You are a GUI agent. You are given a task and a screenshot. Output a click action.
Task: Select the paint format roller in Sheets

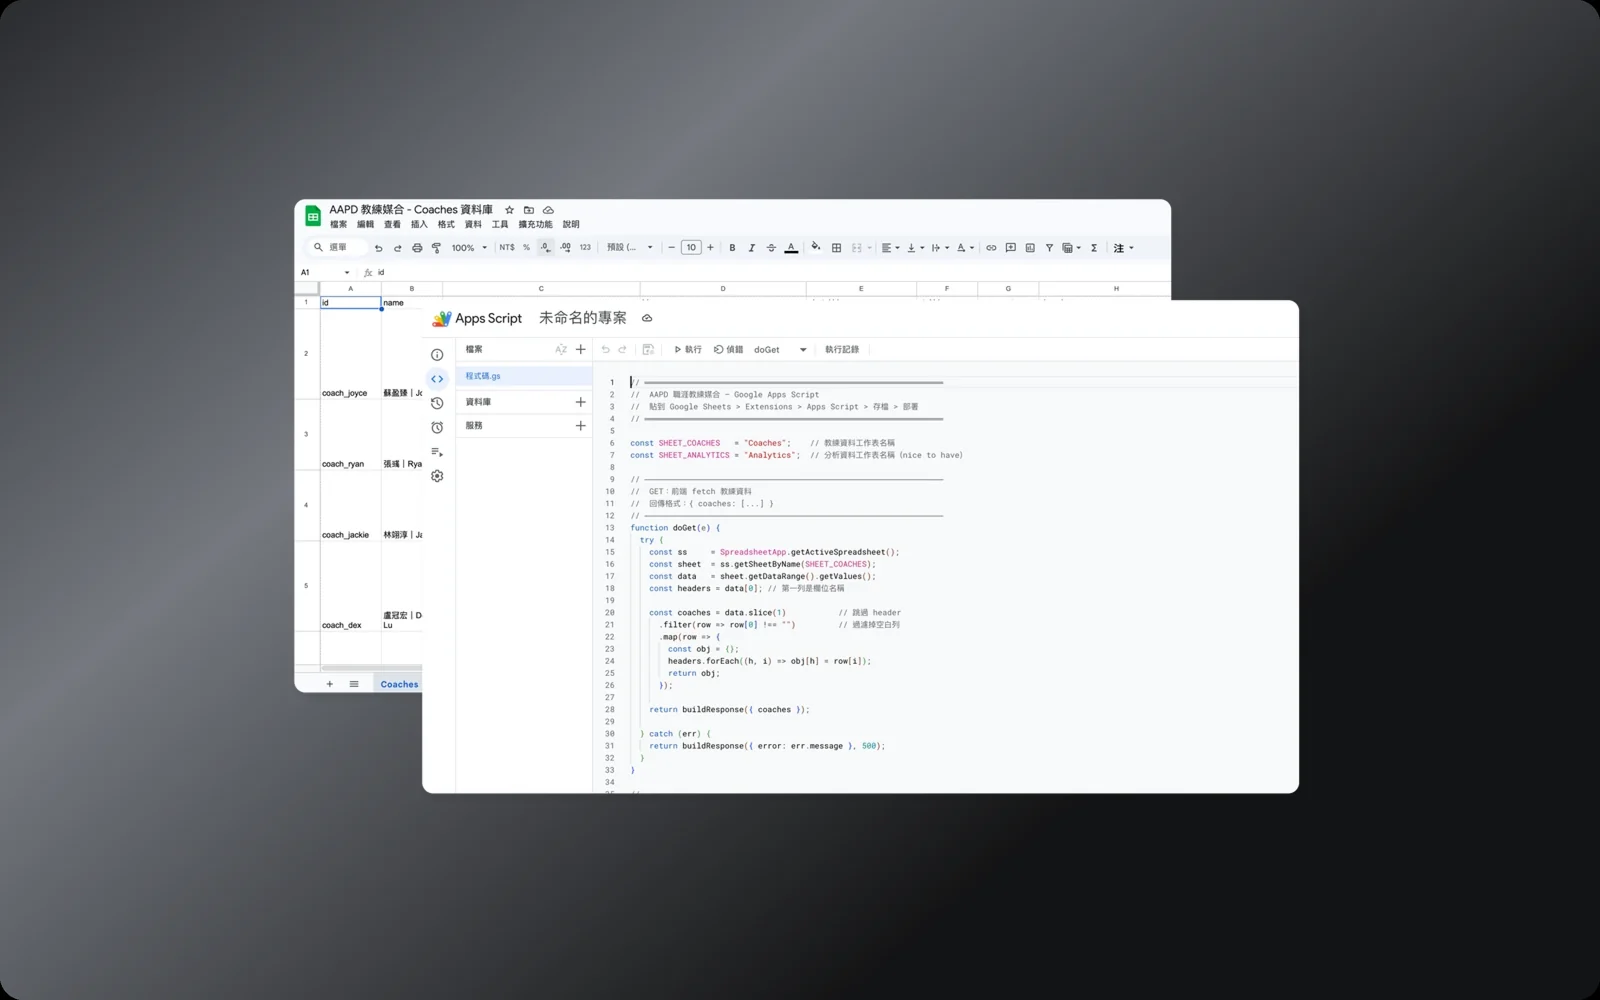[x=436, y=248]
